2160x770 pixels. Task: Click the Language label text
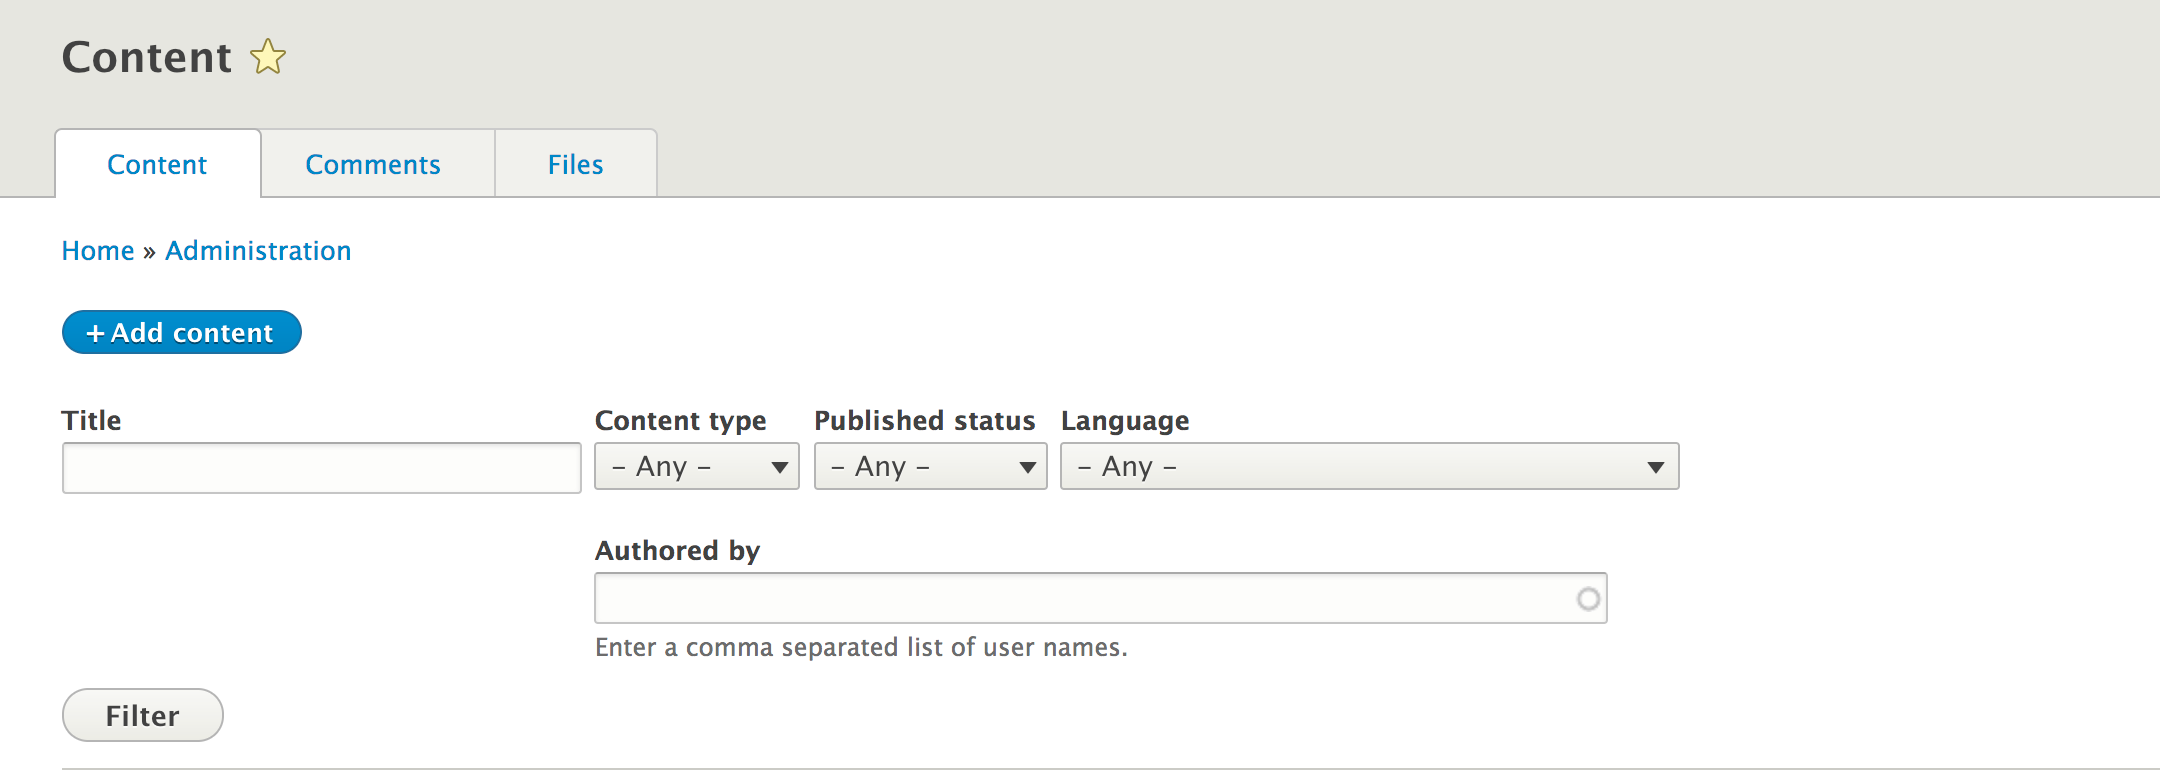[1125, 420]
